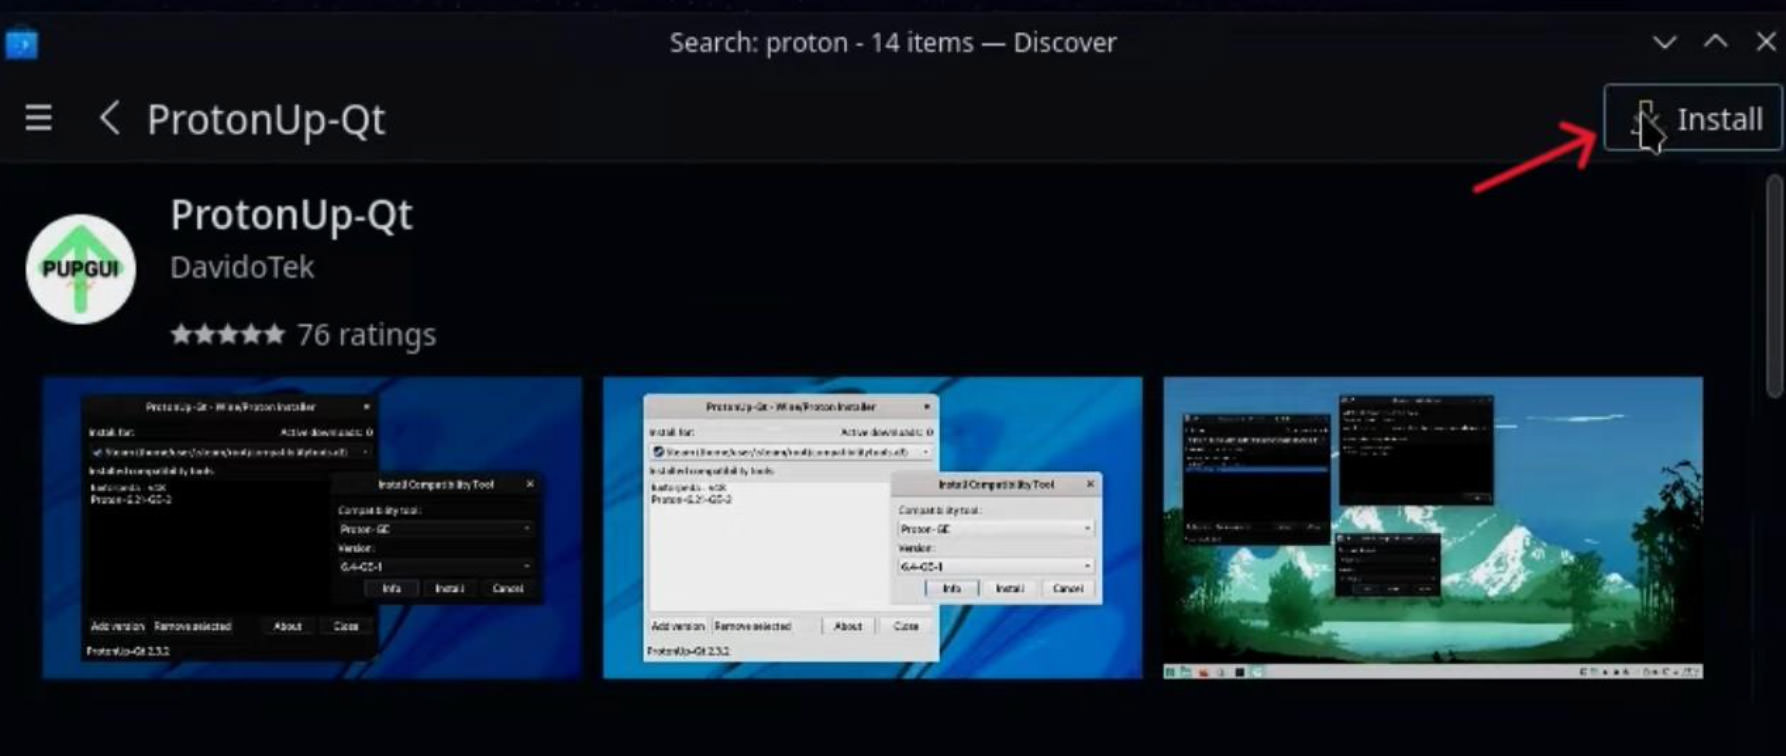Go back with the left chevron

tap(109, 118)
